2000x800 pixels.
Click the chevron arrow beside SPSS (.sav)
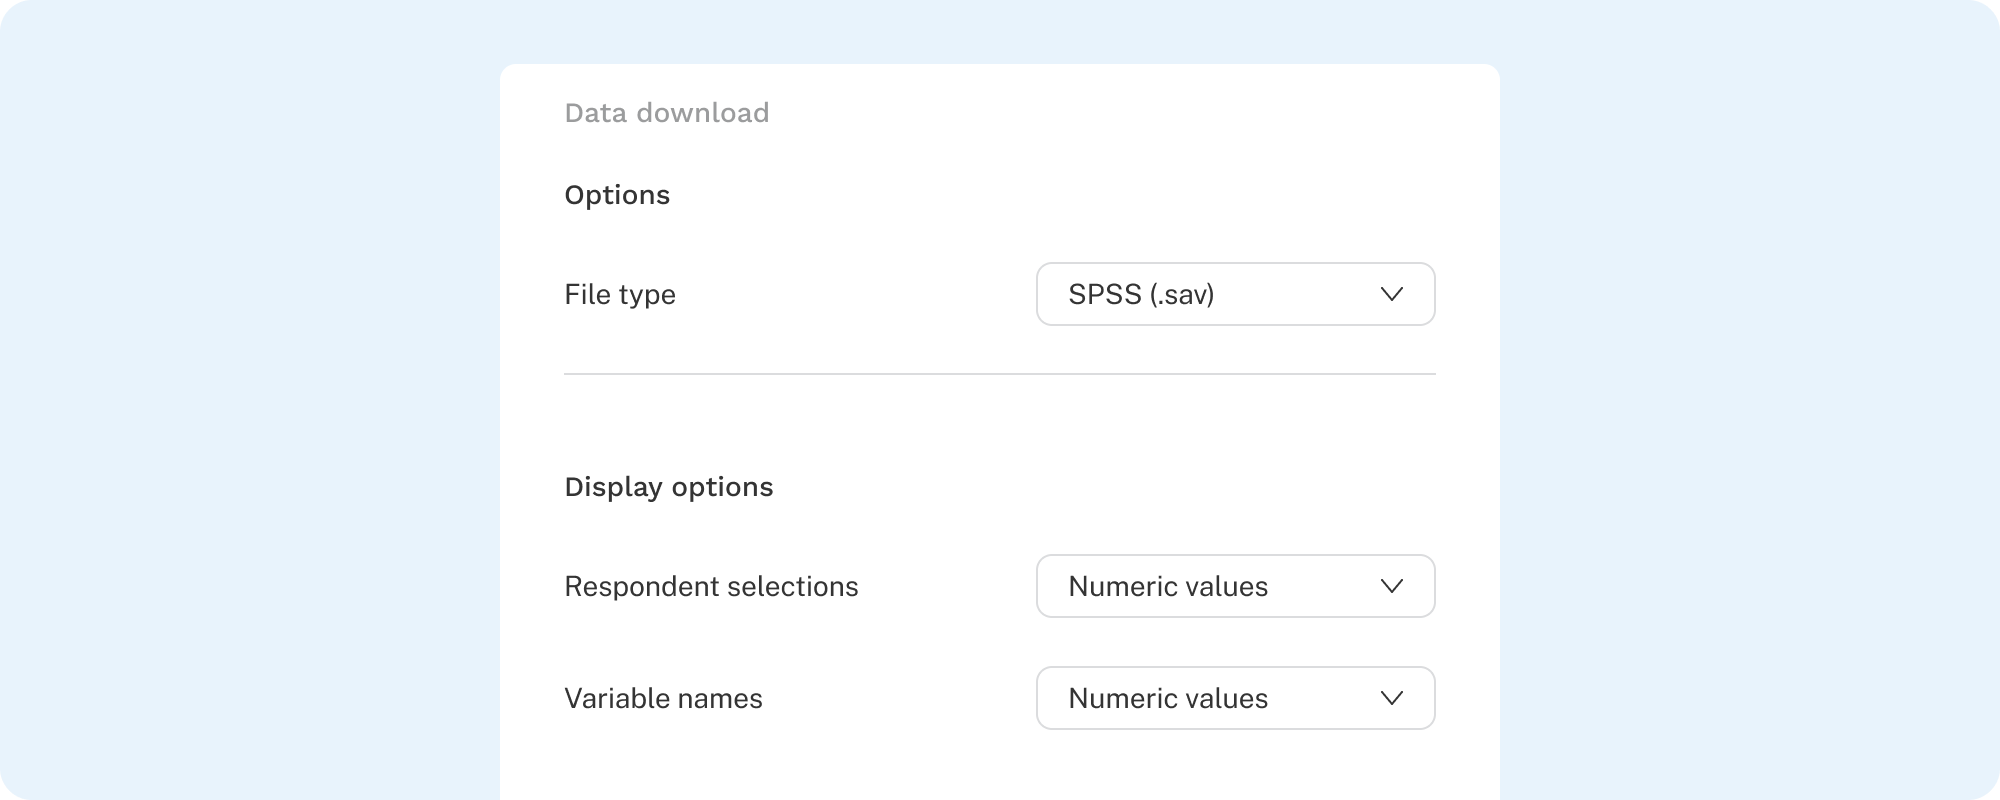1391,294
